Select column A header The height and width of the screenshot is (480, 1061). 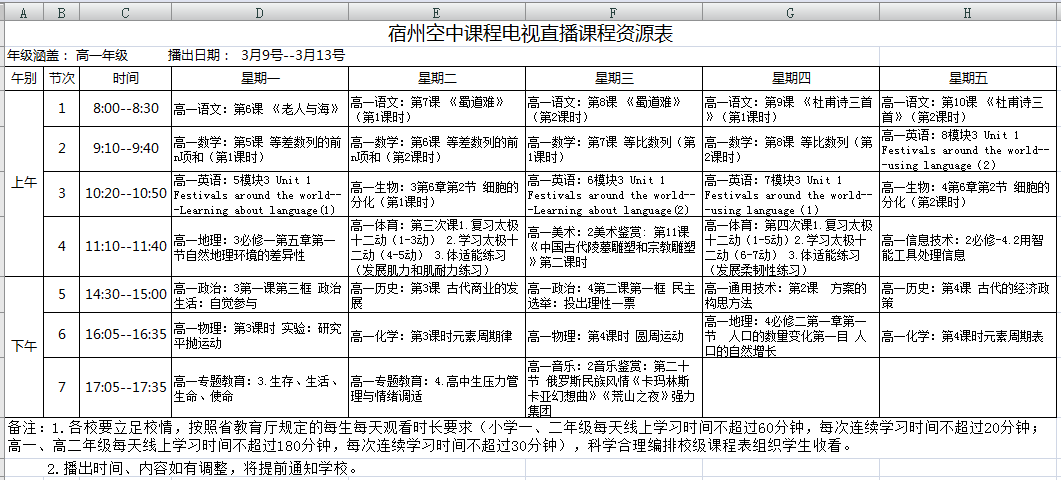(23, 11)
